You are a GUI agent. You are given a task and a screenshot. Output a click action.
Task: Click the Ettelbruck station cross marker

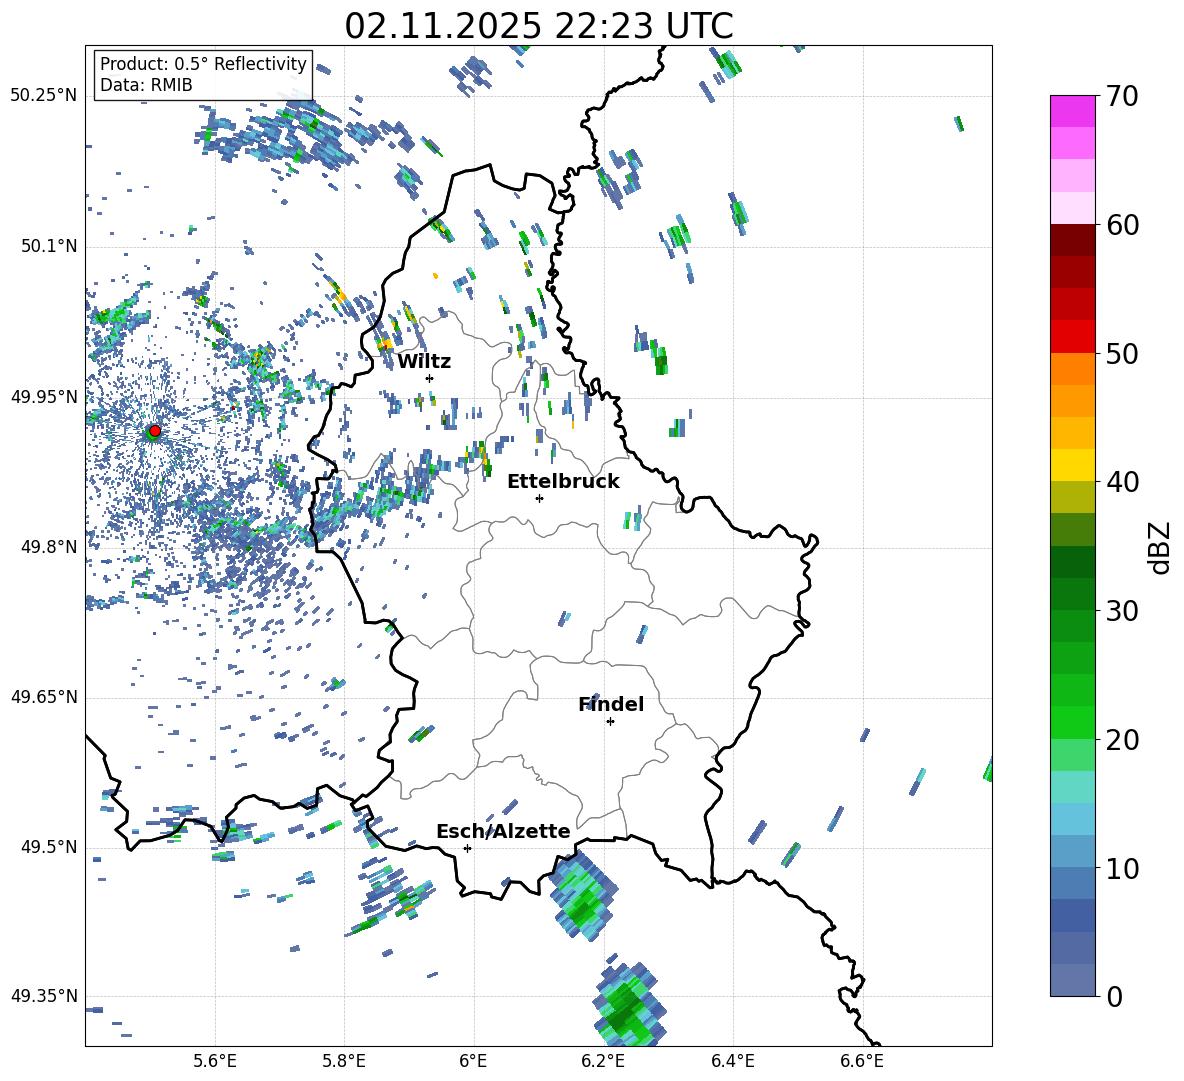click(x=539, y=498)
